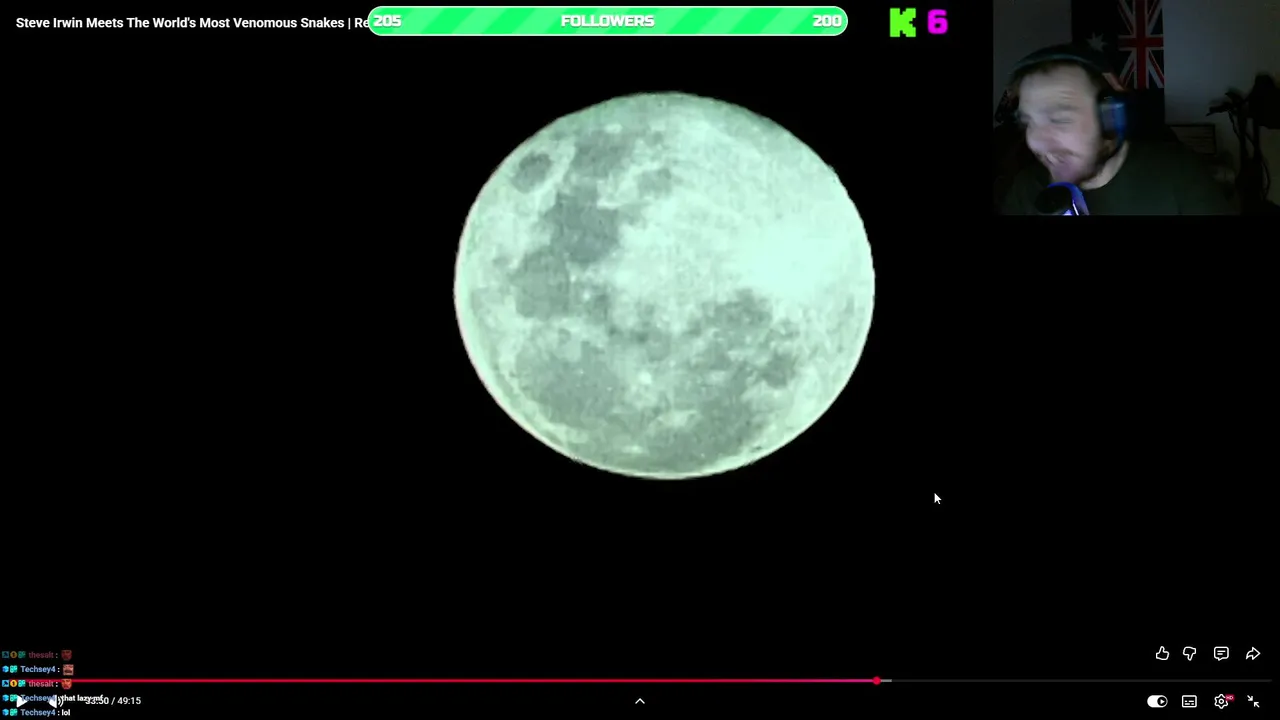Screen dimensions: 1280x720
Task: Like the video with thumbs up
Action: 1162,653
